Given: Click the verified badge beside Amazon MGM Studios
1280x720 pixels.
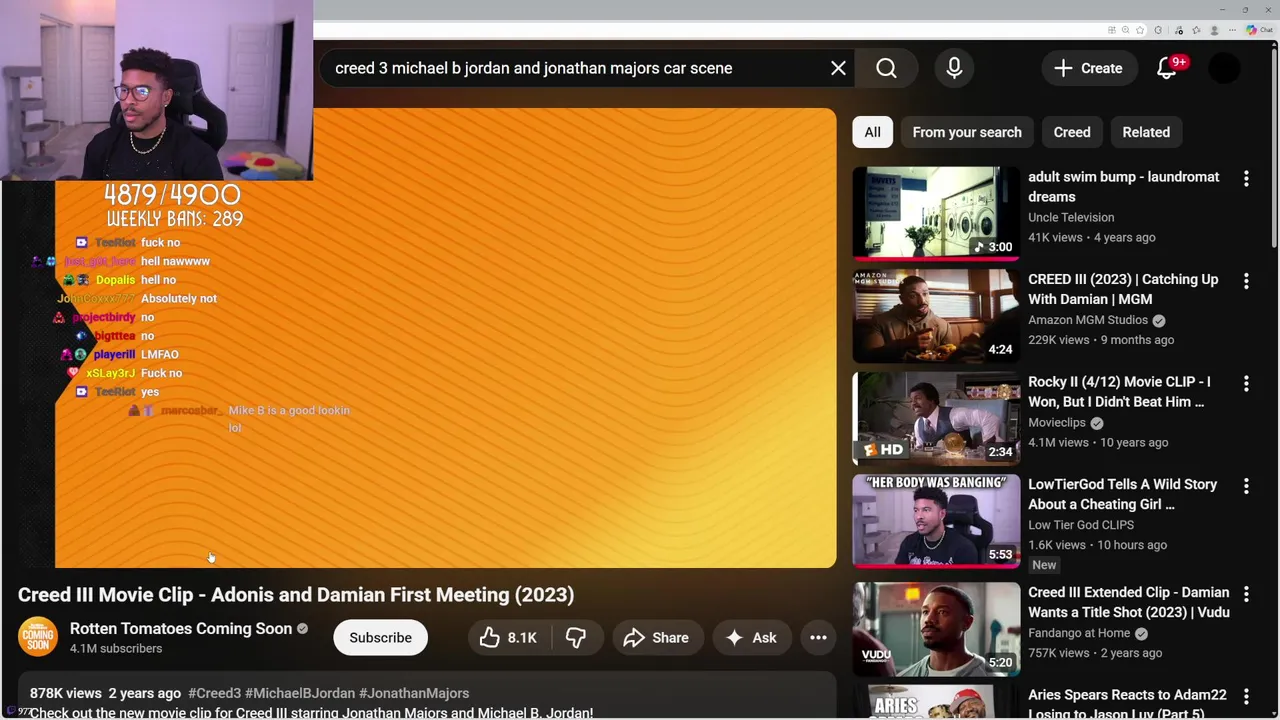Looking at the screenshot, I should pyautogui.click(x=1158, y=320).
